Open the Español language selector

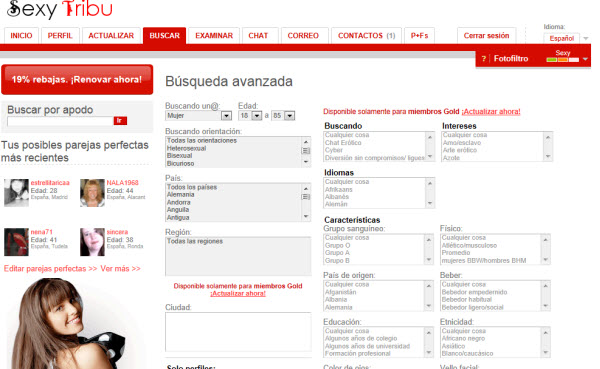tap(566, 38)
